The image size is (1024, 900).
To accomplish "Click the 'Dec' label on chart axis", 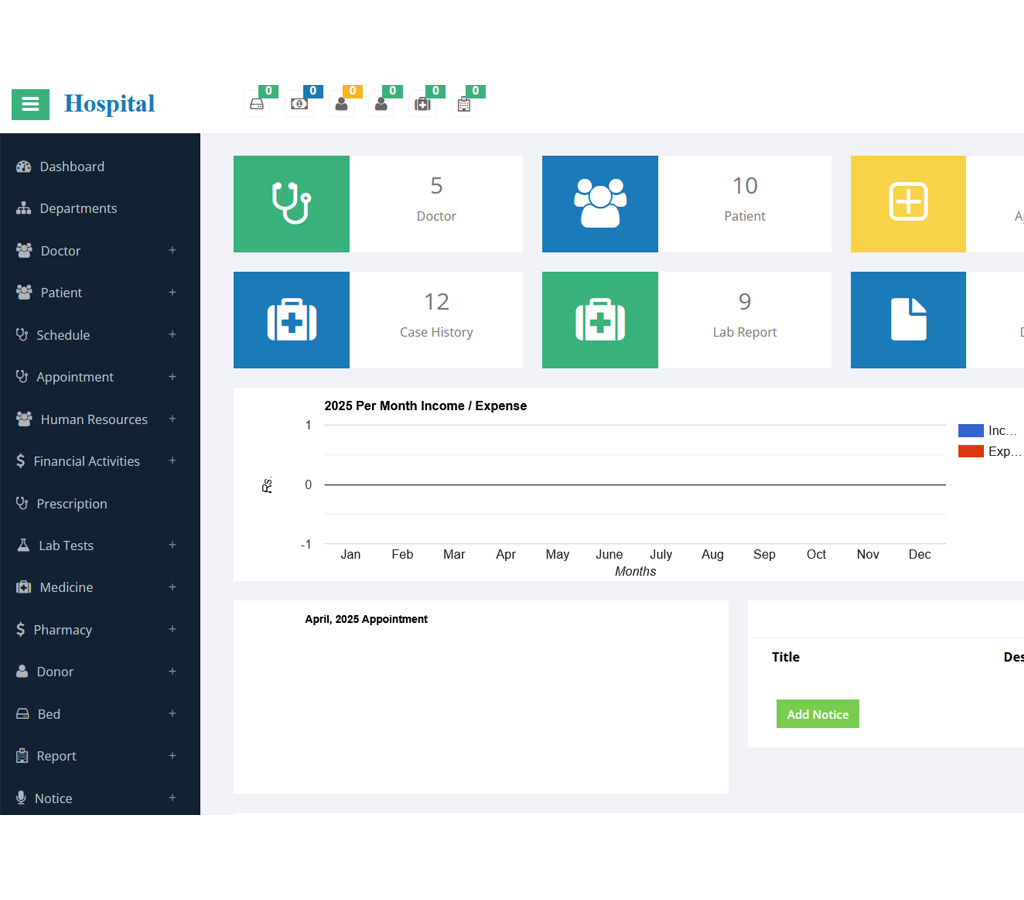I will point(920,554).
